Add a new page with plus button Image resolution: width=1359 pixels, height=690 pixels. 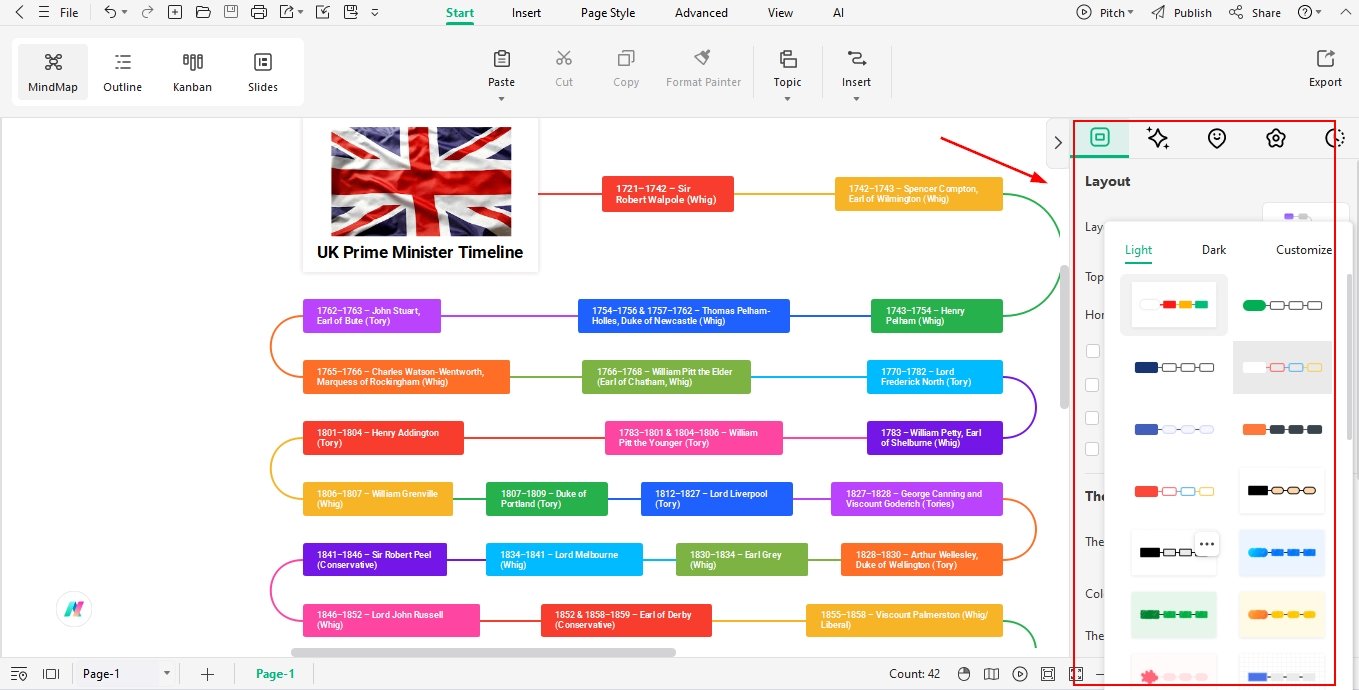pos(207,674)
